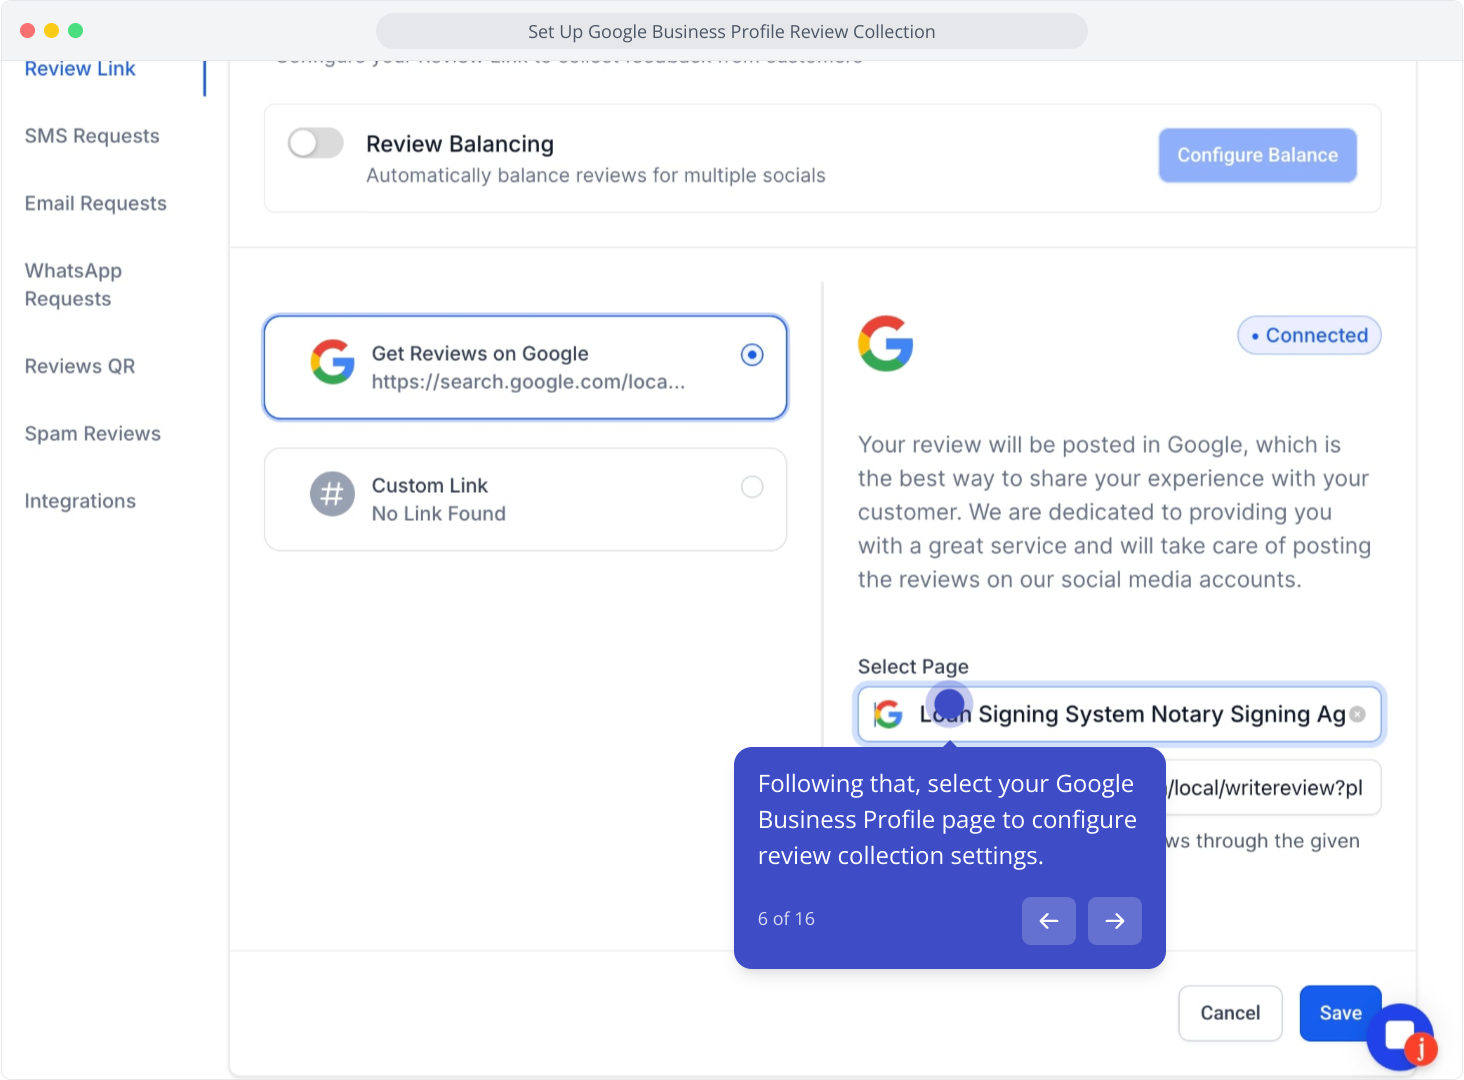Open Spam Reviews section
The width and height of the screenshot is (1464, 1080).
(x=93, y=433)
